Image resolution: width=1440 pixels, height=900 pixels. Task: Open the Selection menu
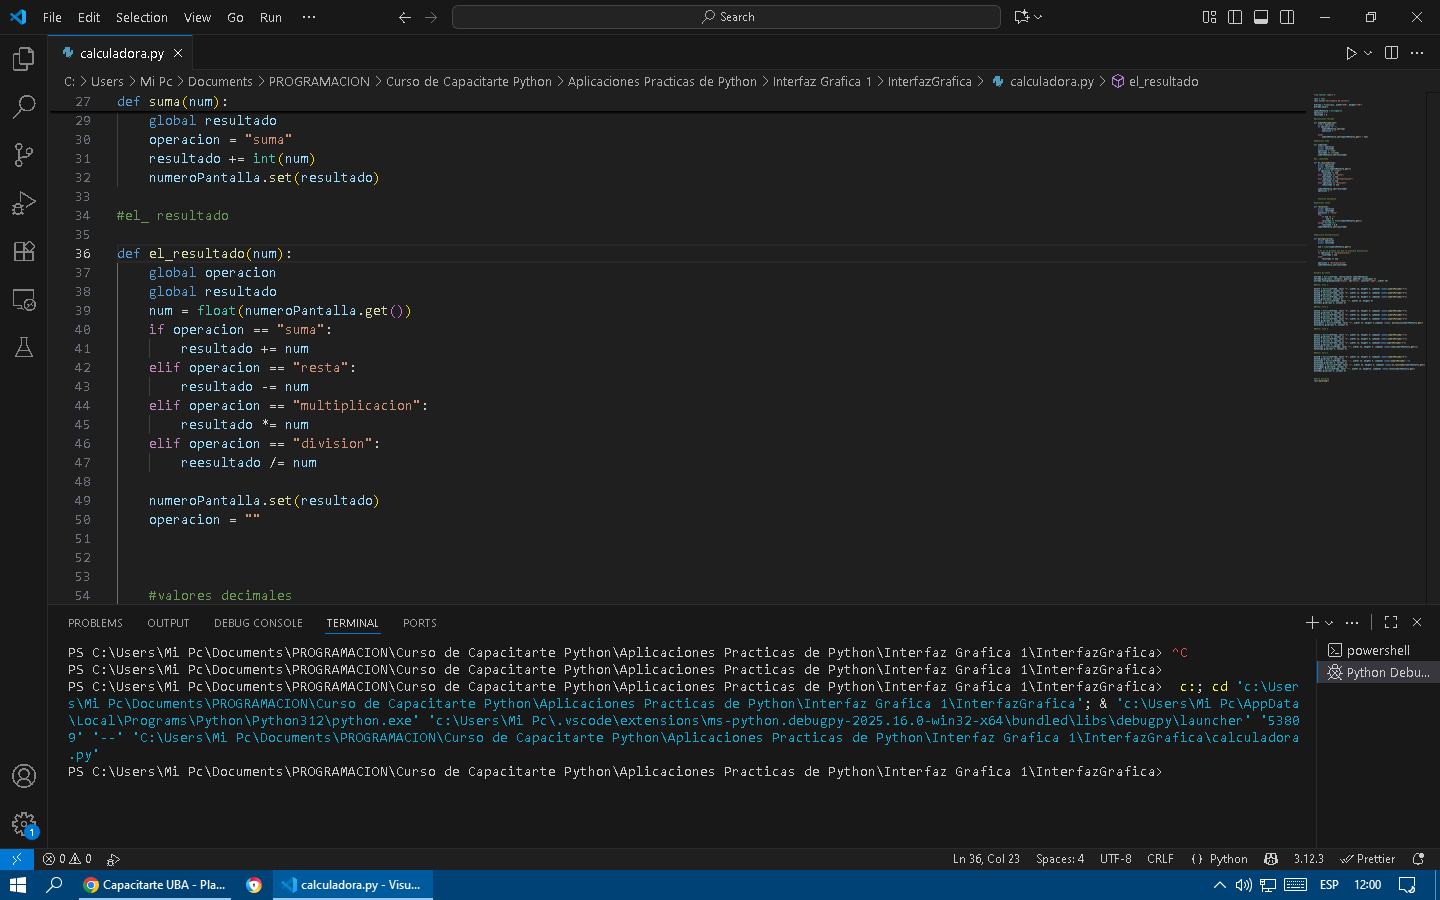coord(141,17)
